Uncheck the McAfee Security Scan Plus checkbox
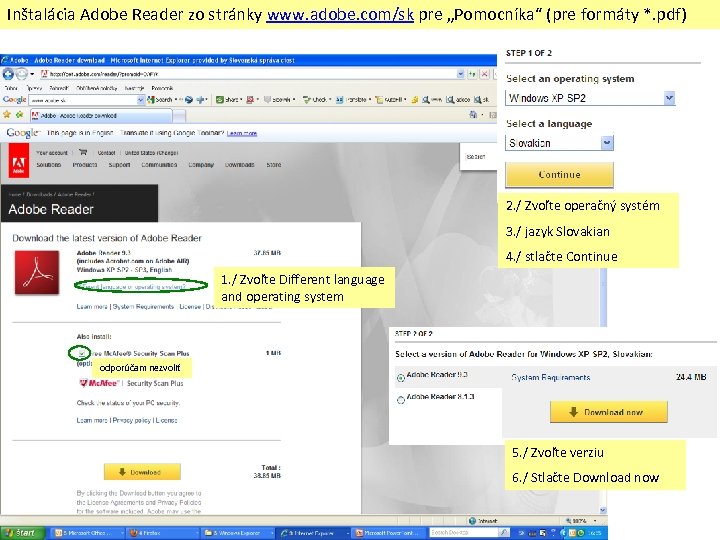The image size is (720, 540). pos(82,353)
